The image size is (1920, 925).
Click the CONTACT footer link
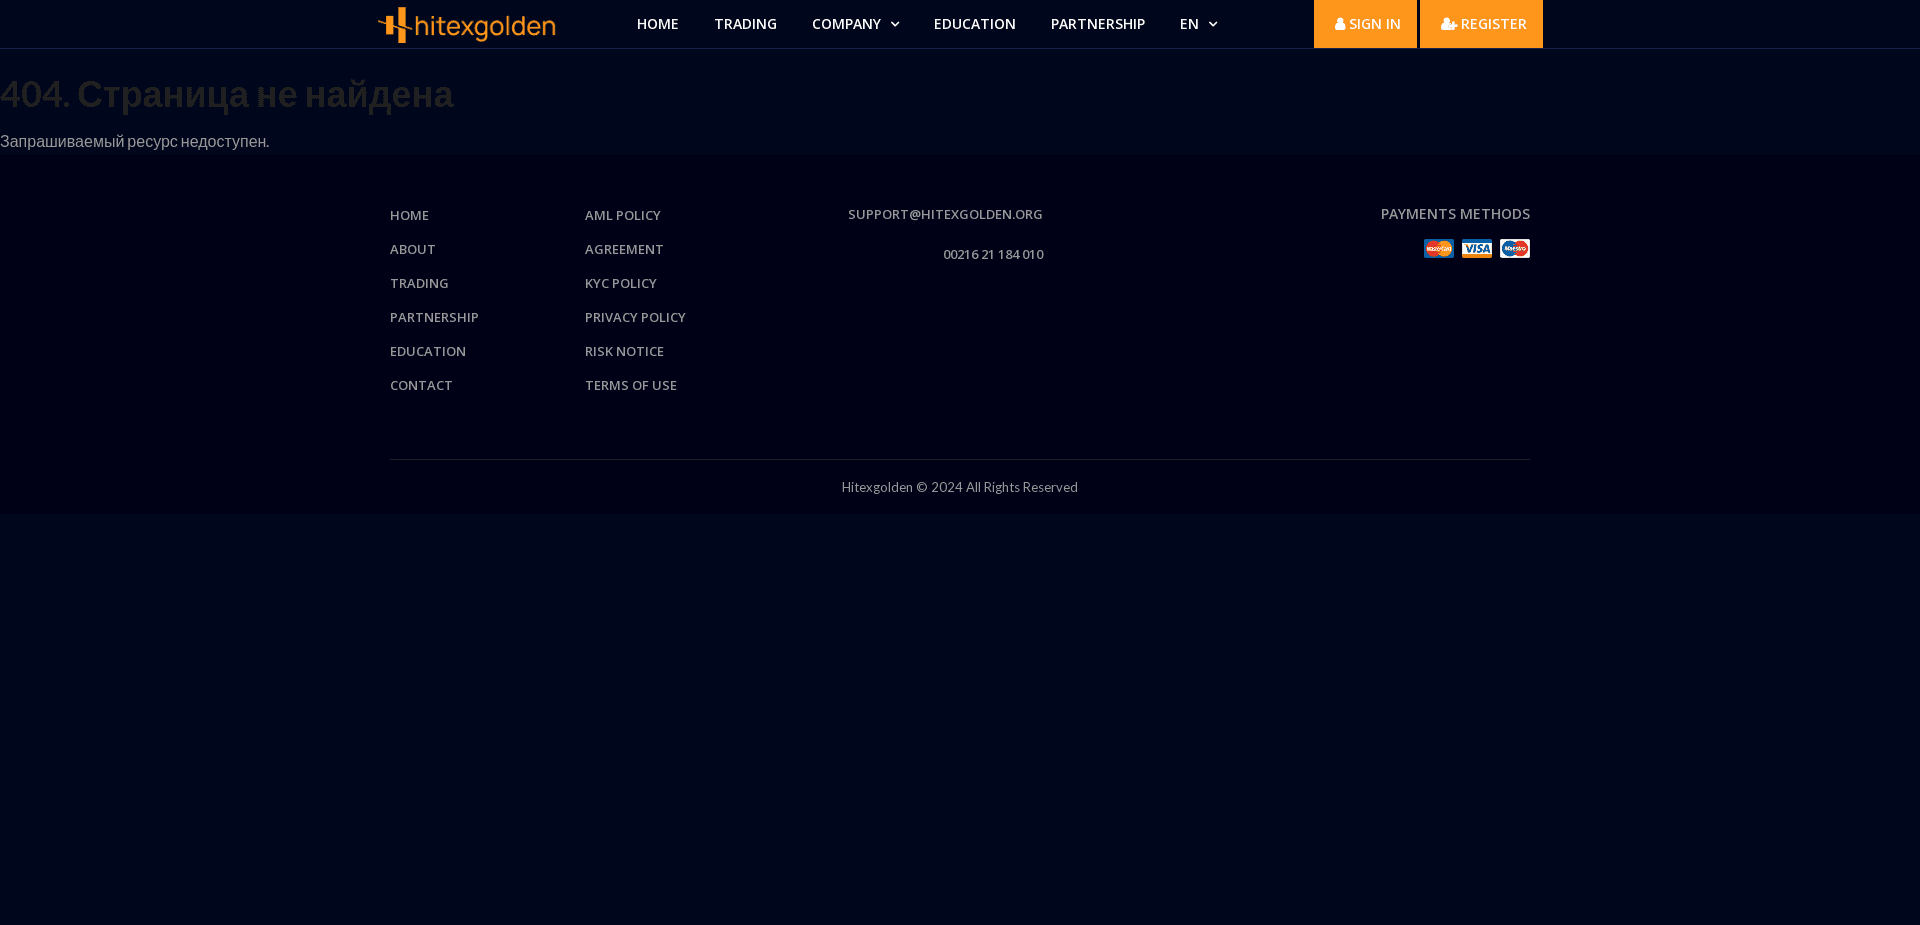click(x=421, y=385)
